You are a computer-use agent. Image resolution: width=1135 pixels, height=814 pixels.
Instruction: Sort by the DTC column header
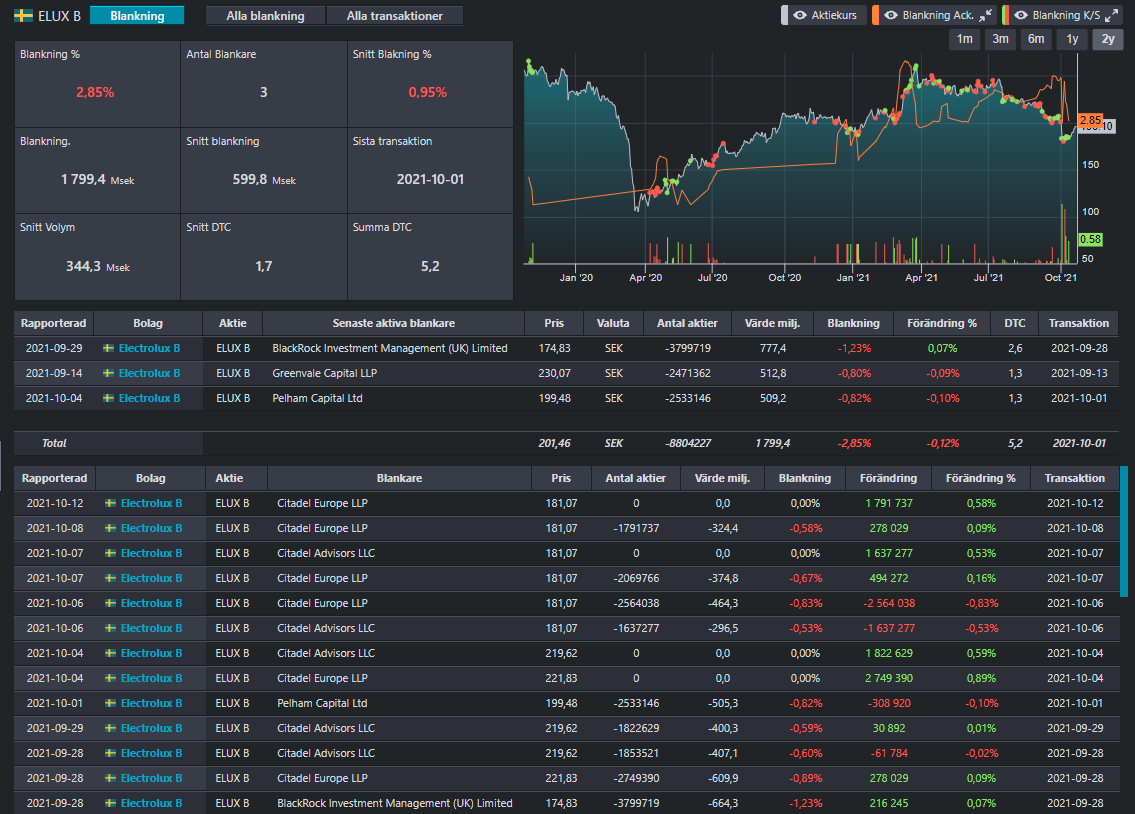1015,323
